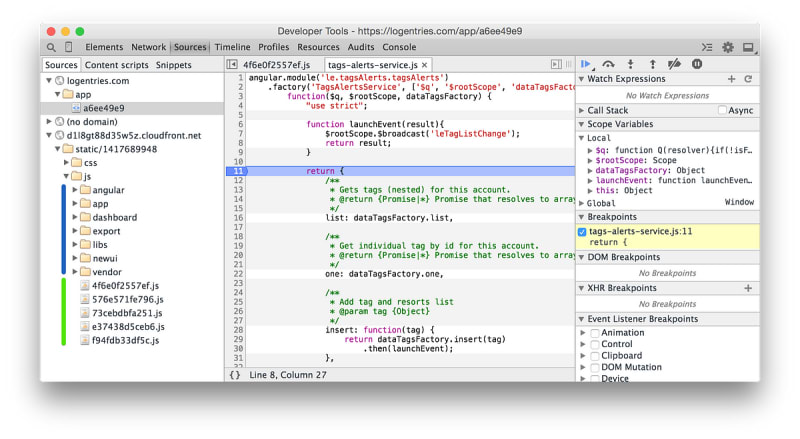Open DevTools settings gear

[728, 47]
